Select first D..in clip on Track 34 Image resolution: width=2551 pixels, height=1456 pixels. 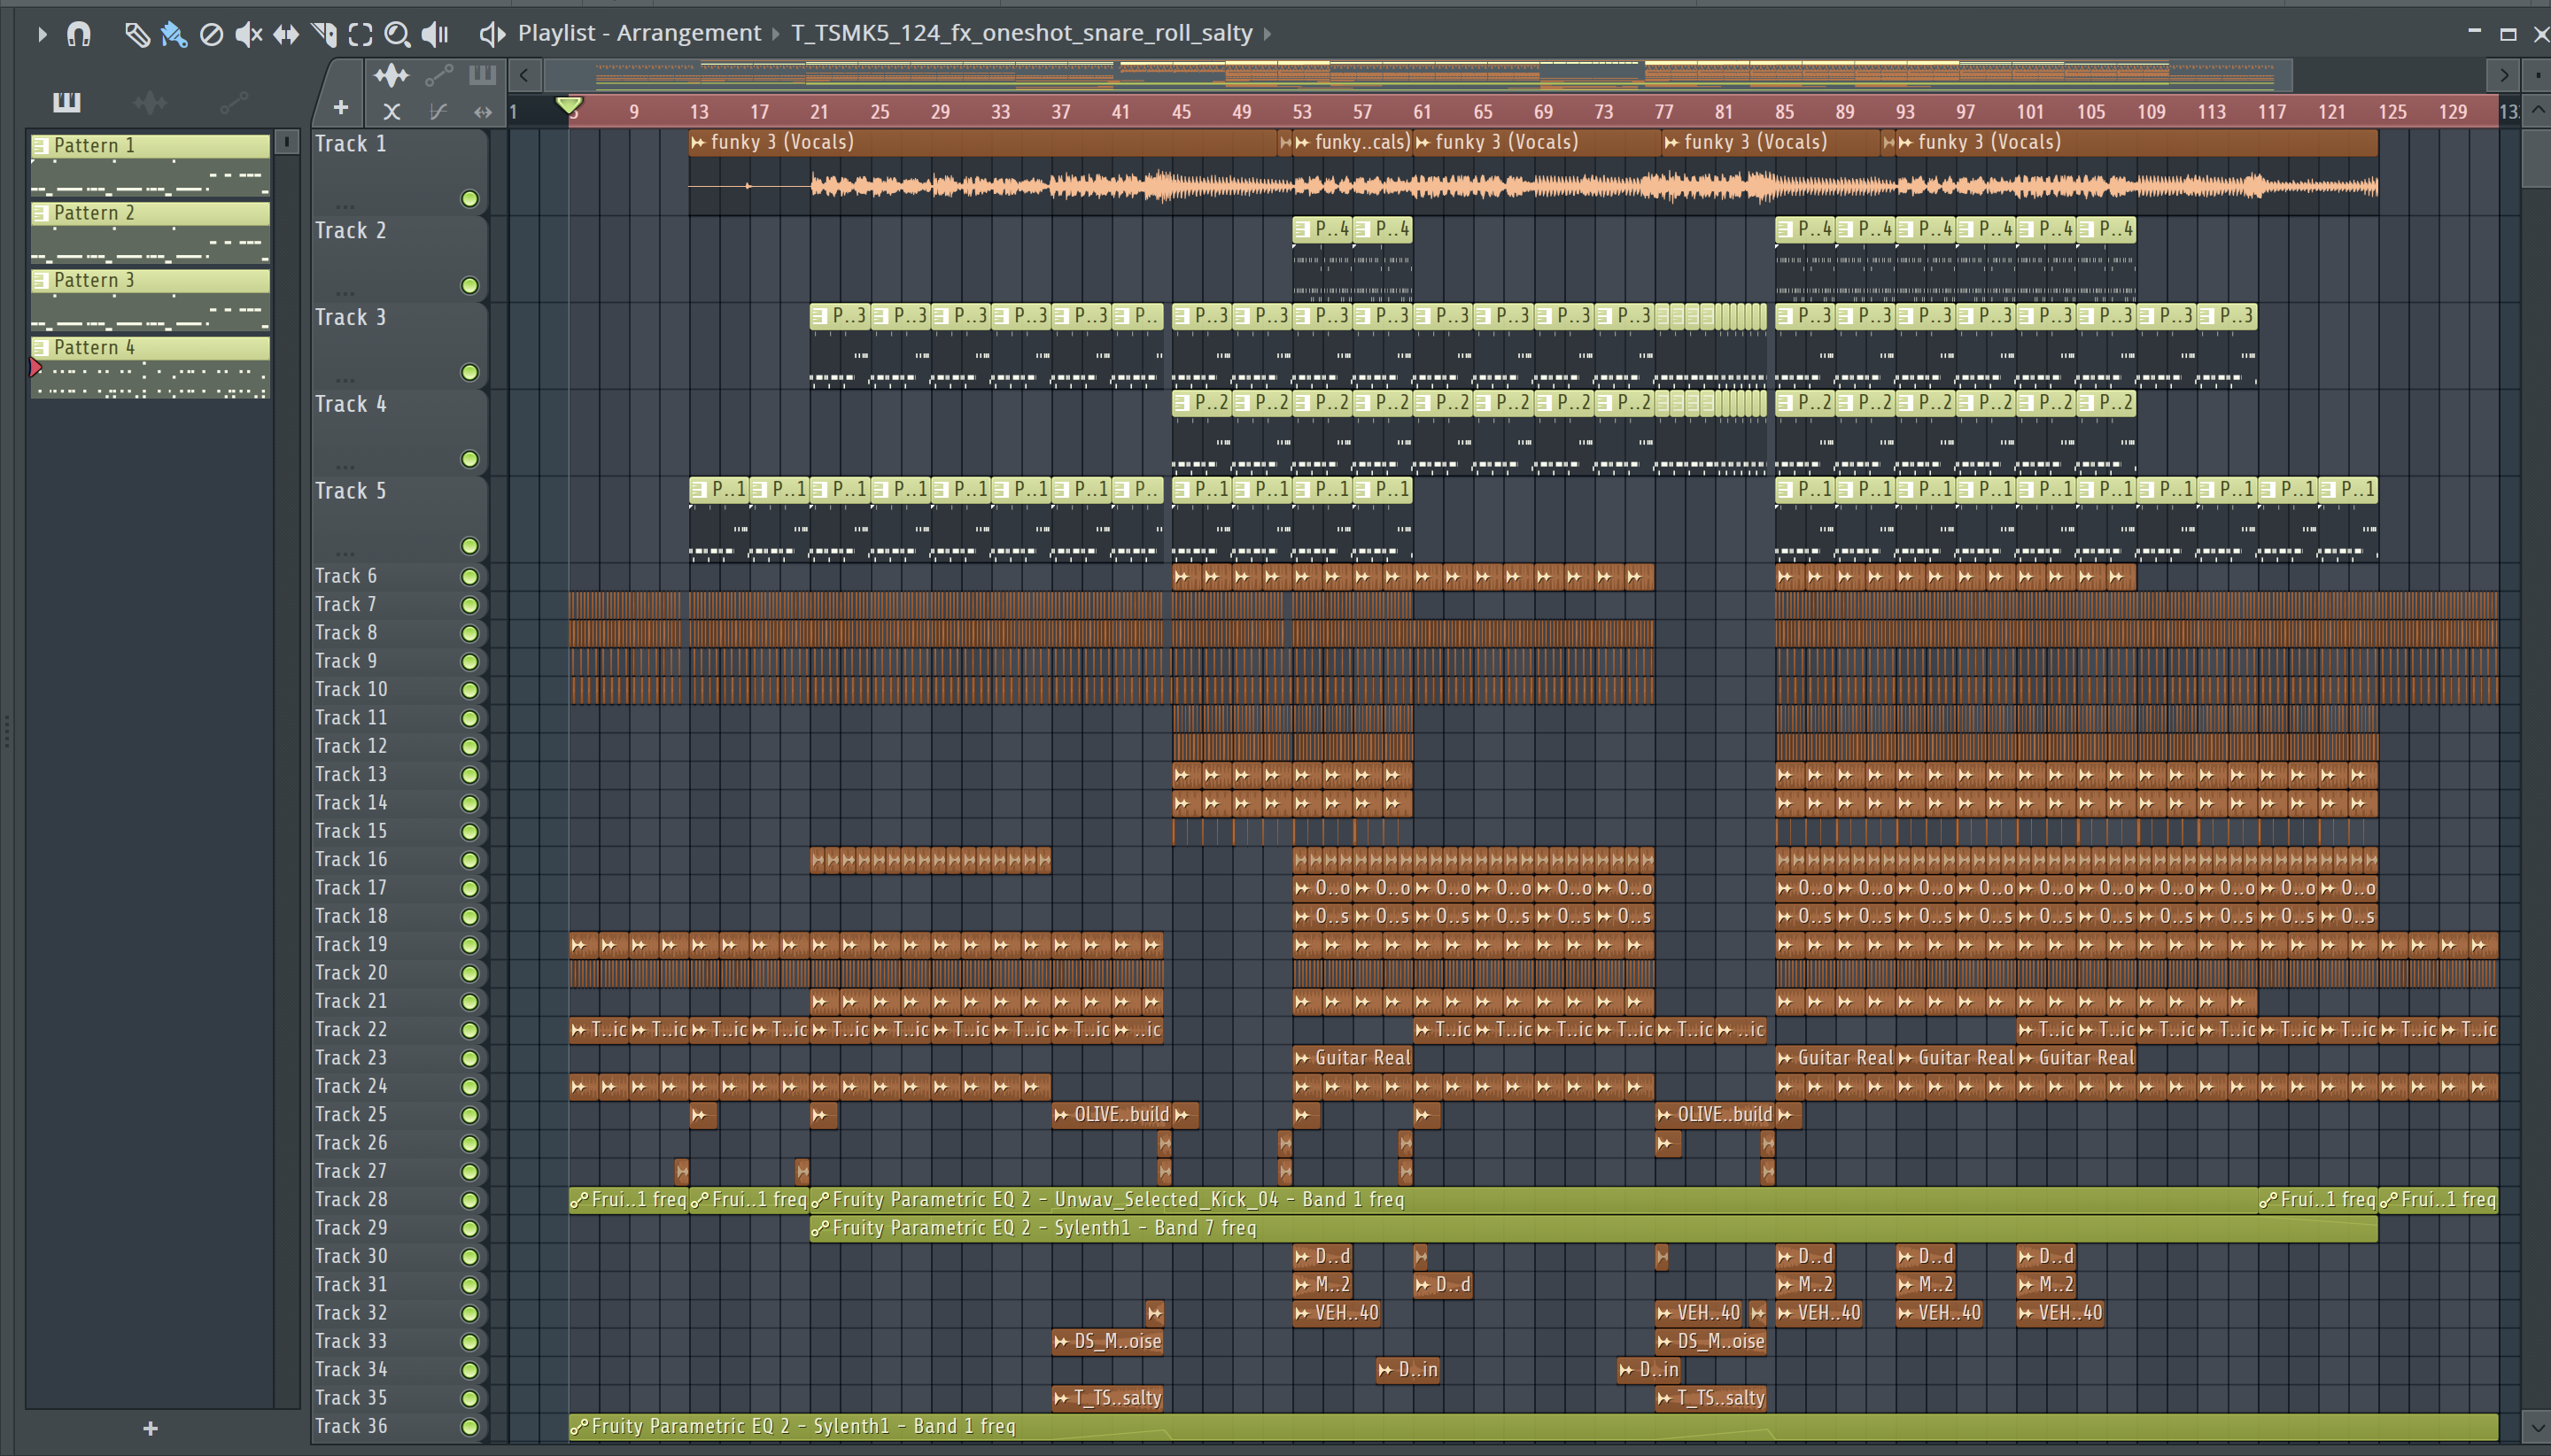pyautogui.click(x=1407, y=1370)
